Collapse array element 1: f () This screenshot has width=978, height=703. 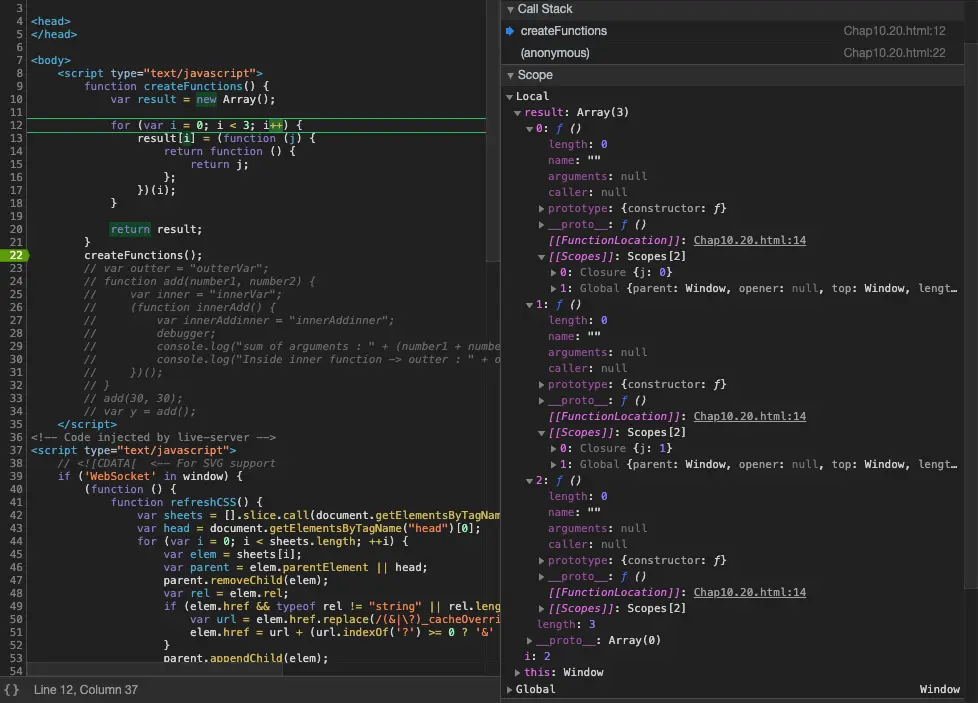(x=530, y=305)
